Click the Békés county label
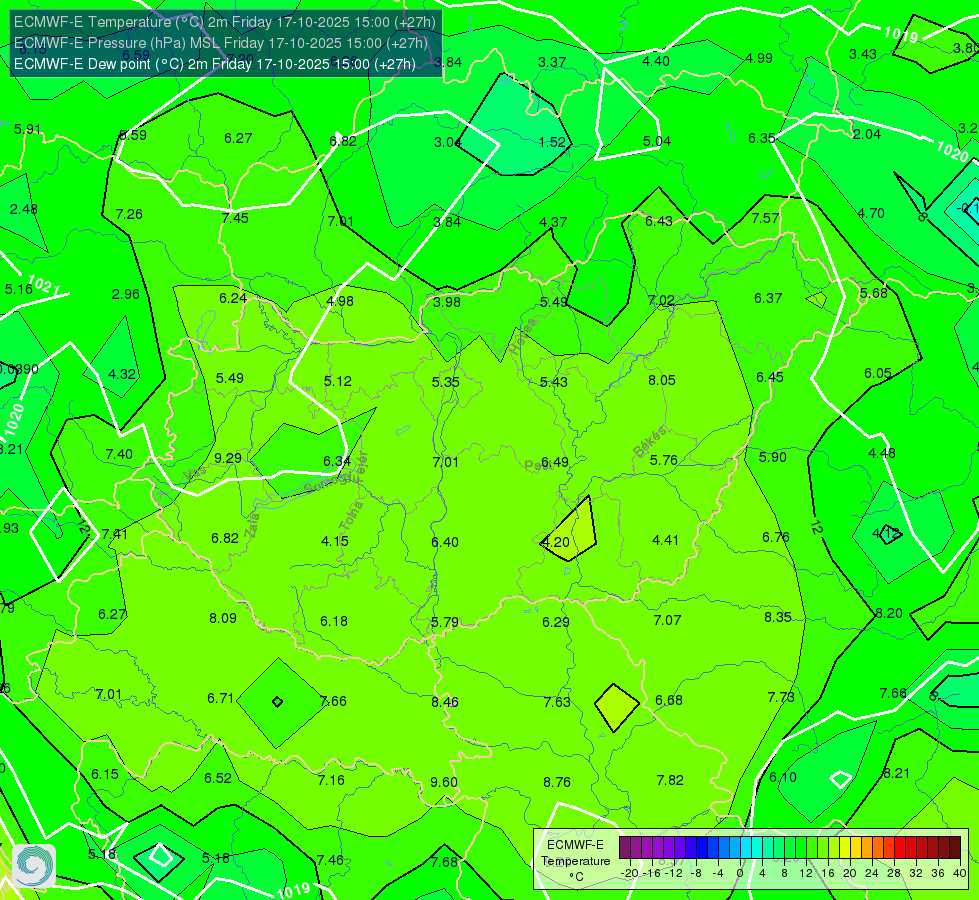979x900 pixels. pos(650,442)
